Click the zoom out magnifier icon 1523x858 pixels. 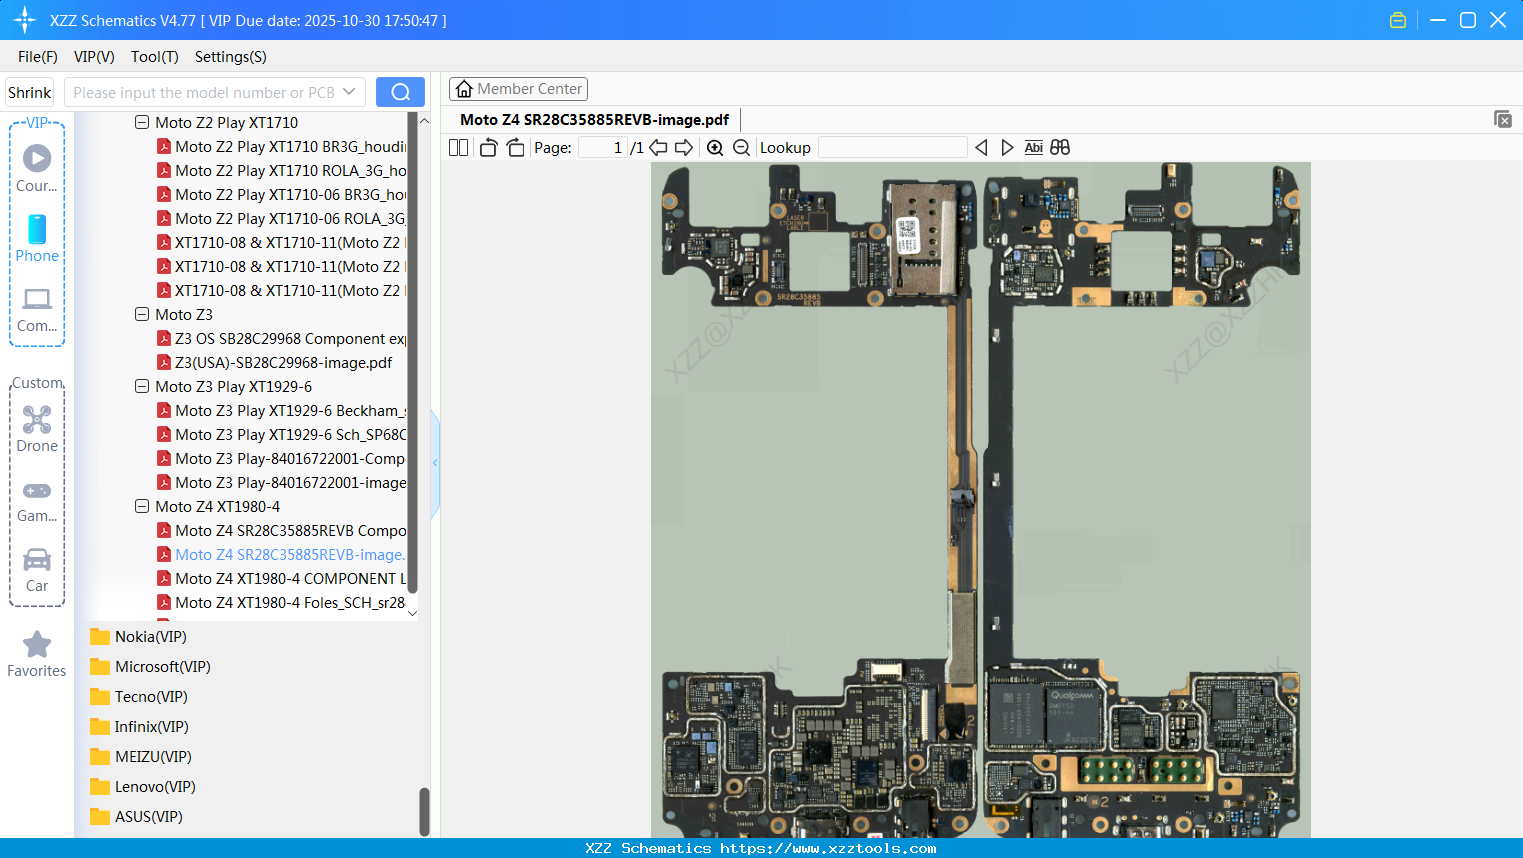click(x=741, y=148)
